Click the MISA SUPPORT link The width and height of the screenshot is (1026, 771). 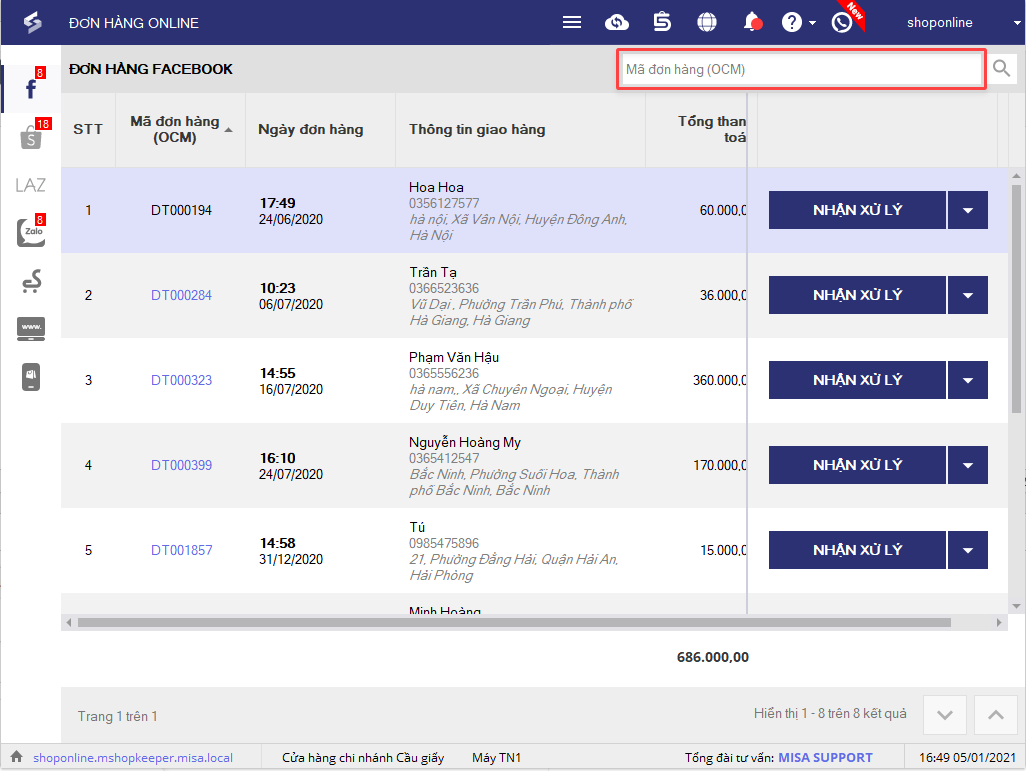825,758
